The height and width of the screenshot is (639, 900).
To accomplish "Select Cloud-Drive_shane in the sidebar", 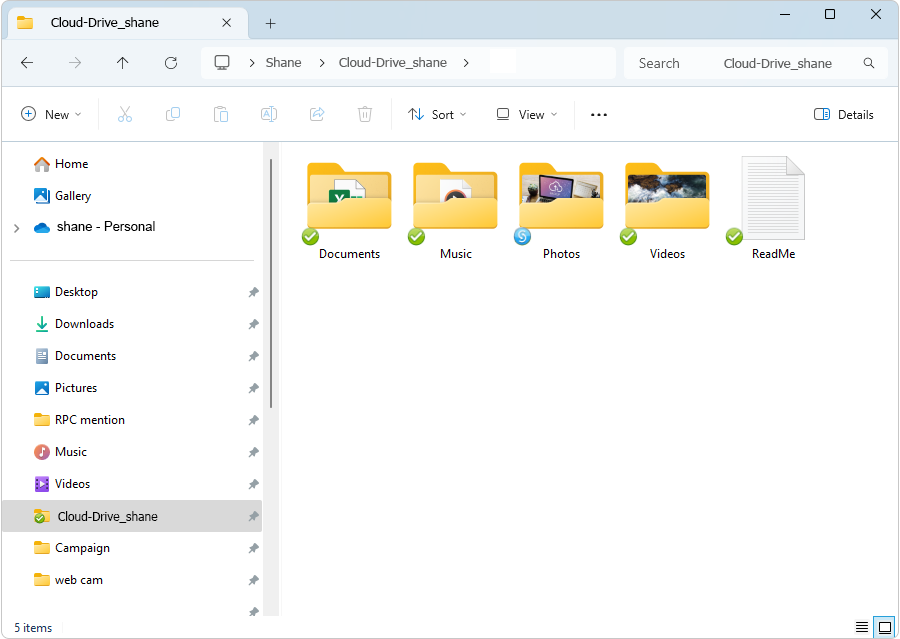I will coord(132,516).
